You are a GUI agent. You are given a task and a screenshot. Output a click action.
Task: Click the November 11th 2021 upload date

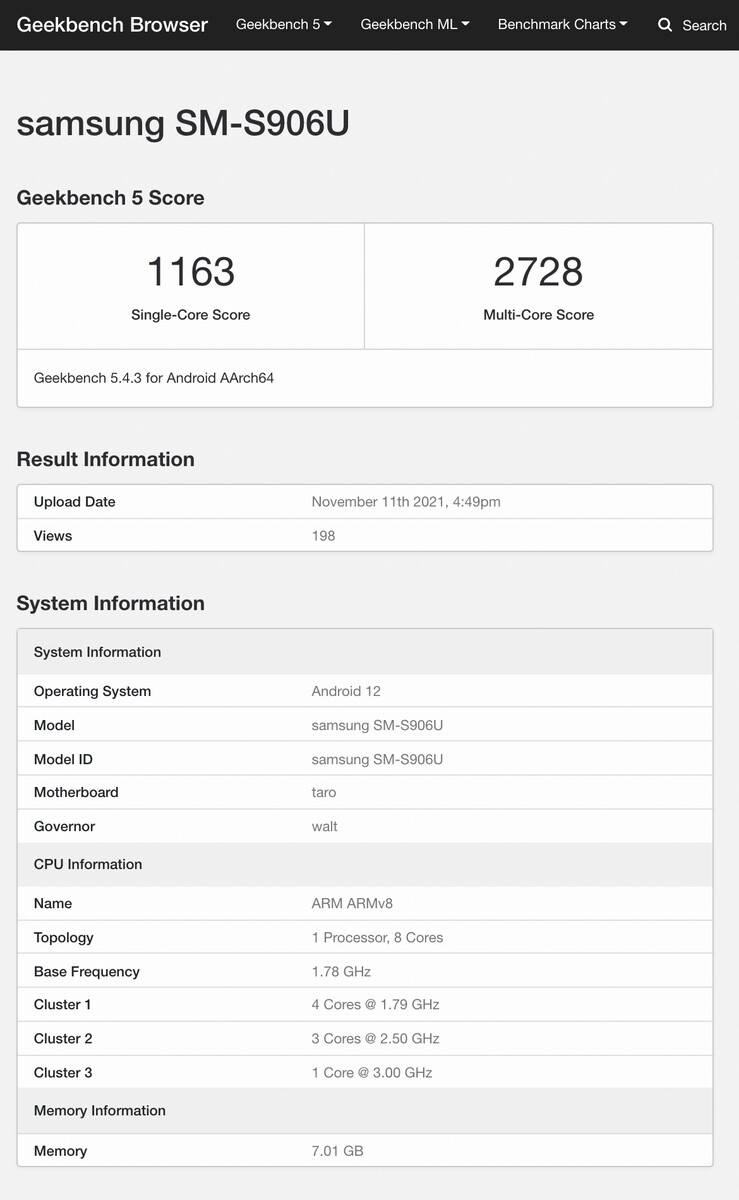pyautogui.click(x=406, y=502)
